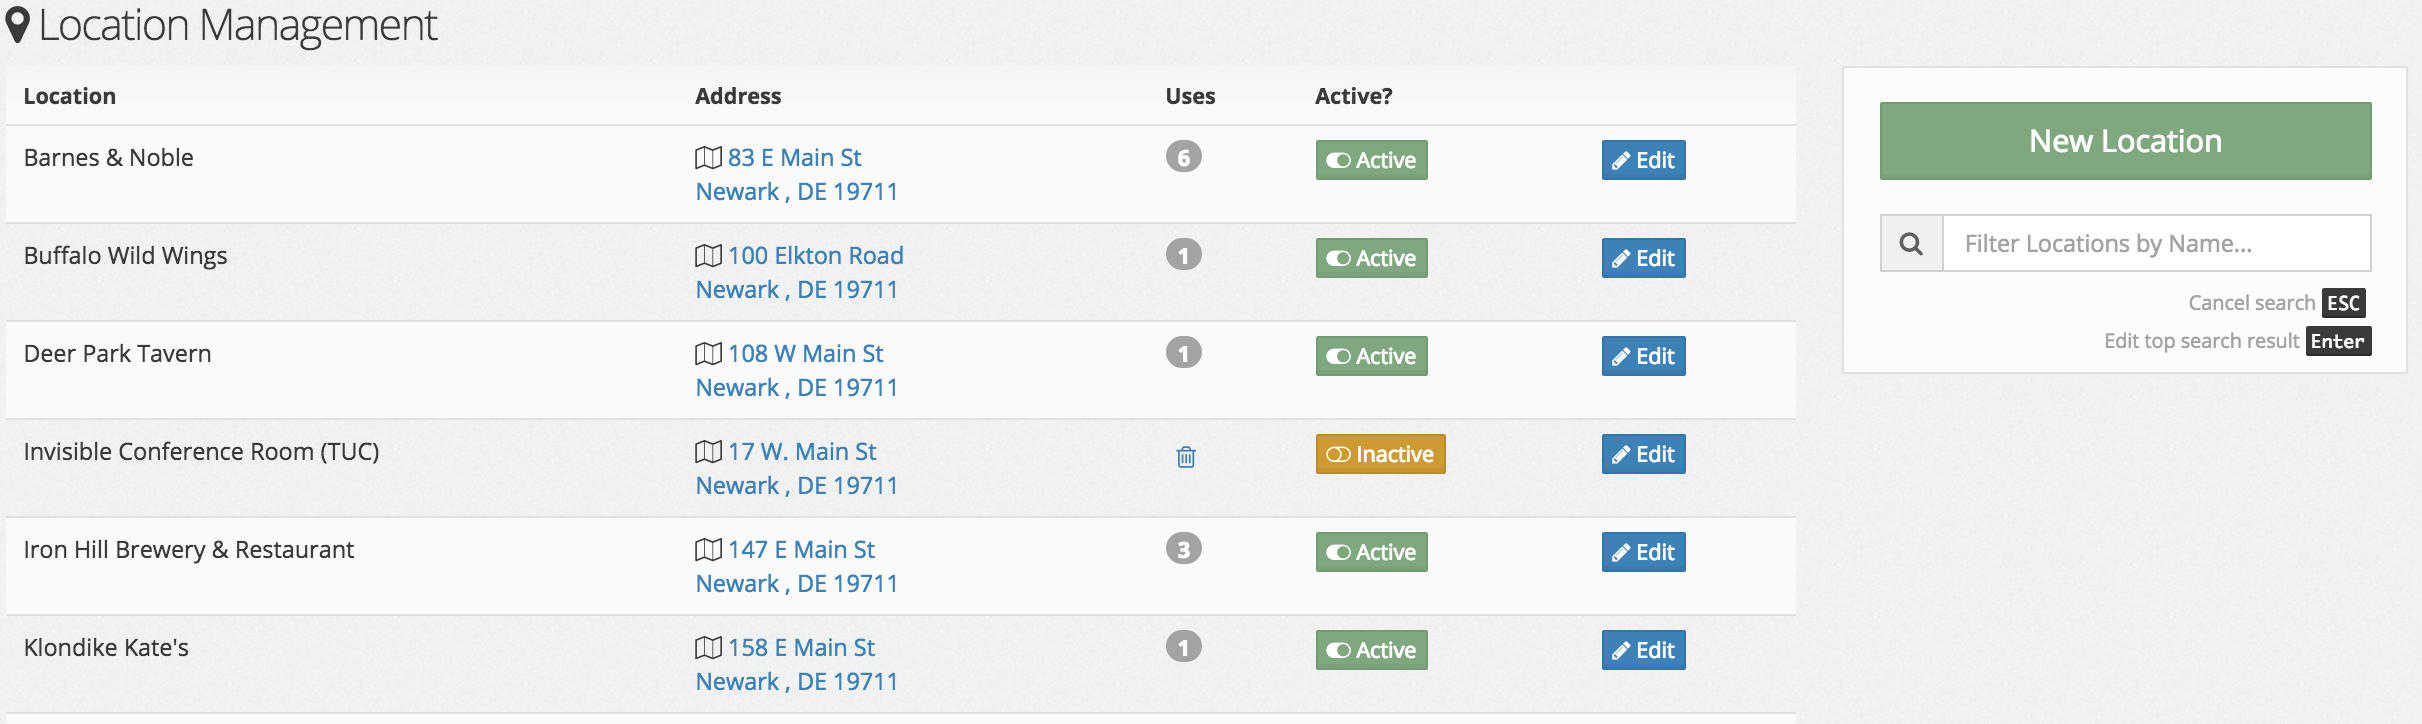Open 108 W Main St address link
The height and width of the screenshot is (724, 2422).
click(x=805, y=354)
